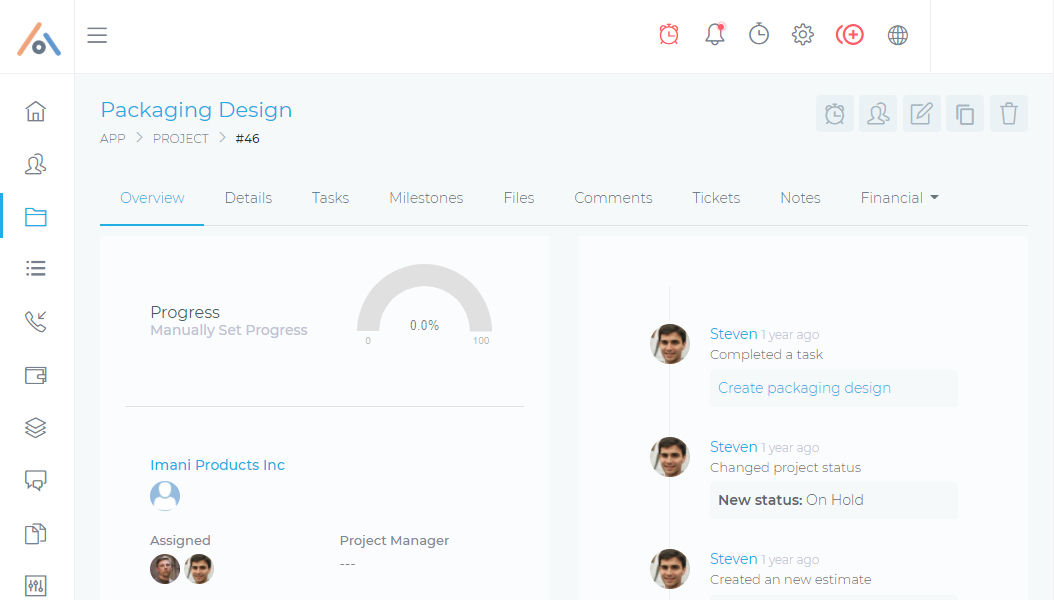Image resolution: width=1054 pixels, height=600 pixels.
Task: Click the delete project trash icon
Action: point(1009,114)
